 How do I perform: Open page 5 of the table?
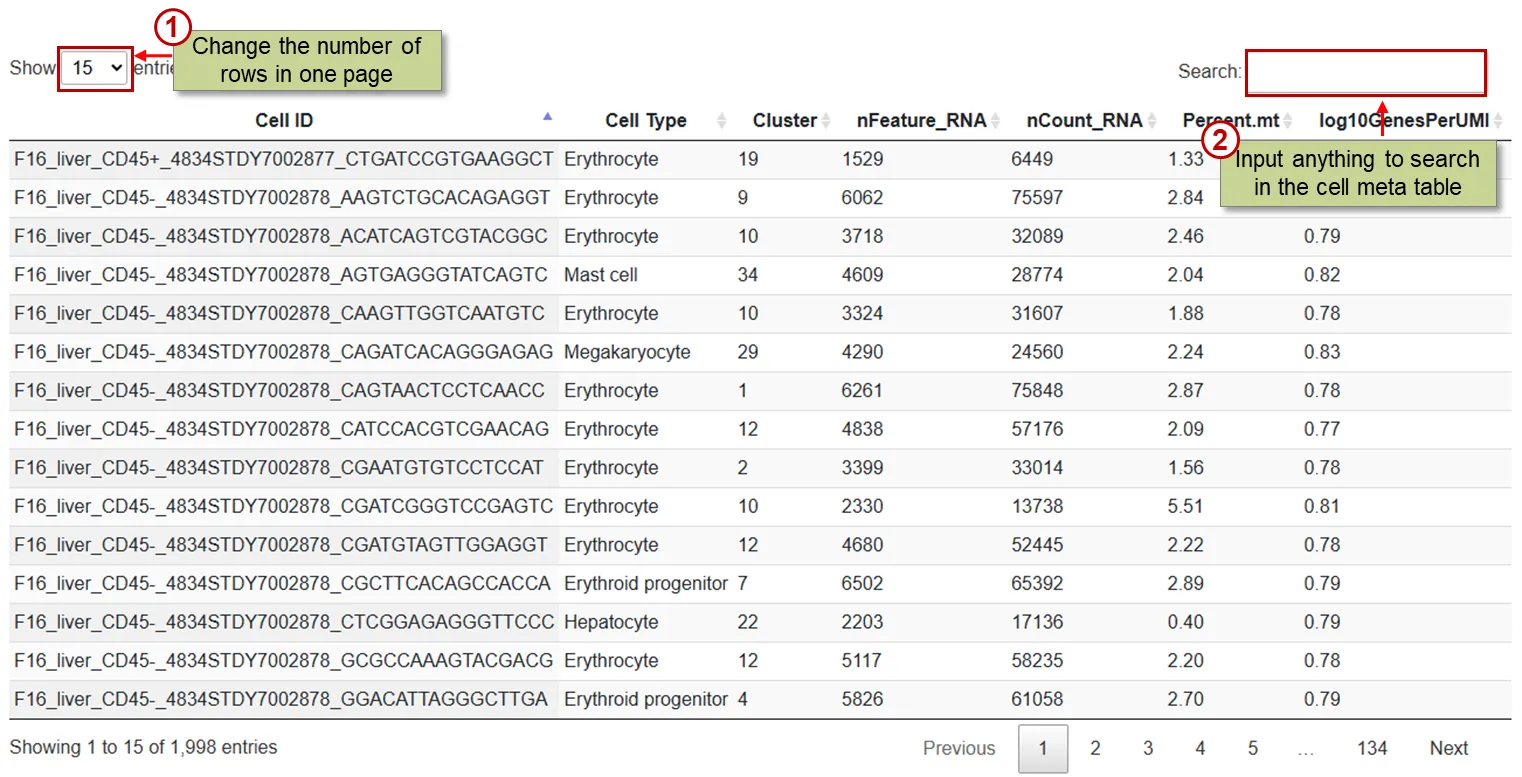[1252, 748]
